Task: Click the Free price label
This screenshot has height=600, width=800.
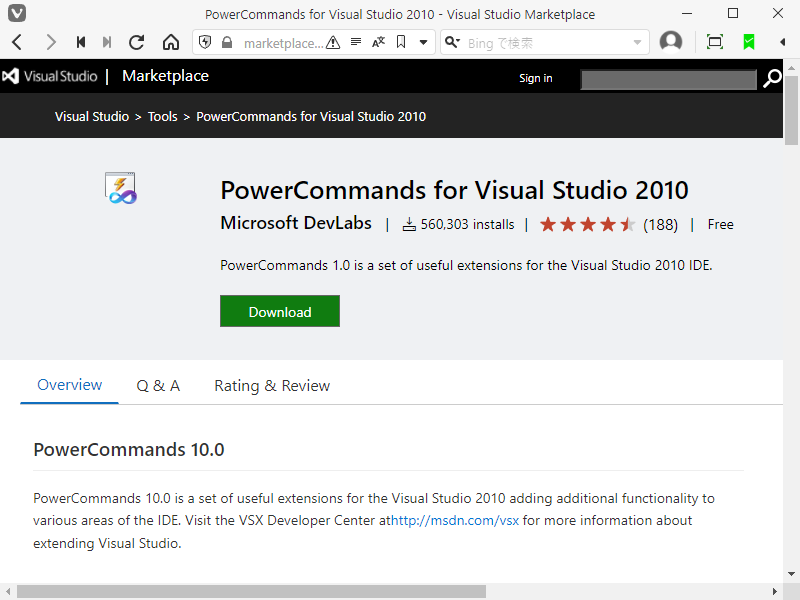Action: tap(720, 224)
